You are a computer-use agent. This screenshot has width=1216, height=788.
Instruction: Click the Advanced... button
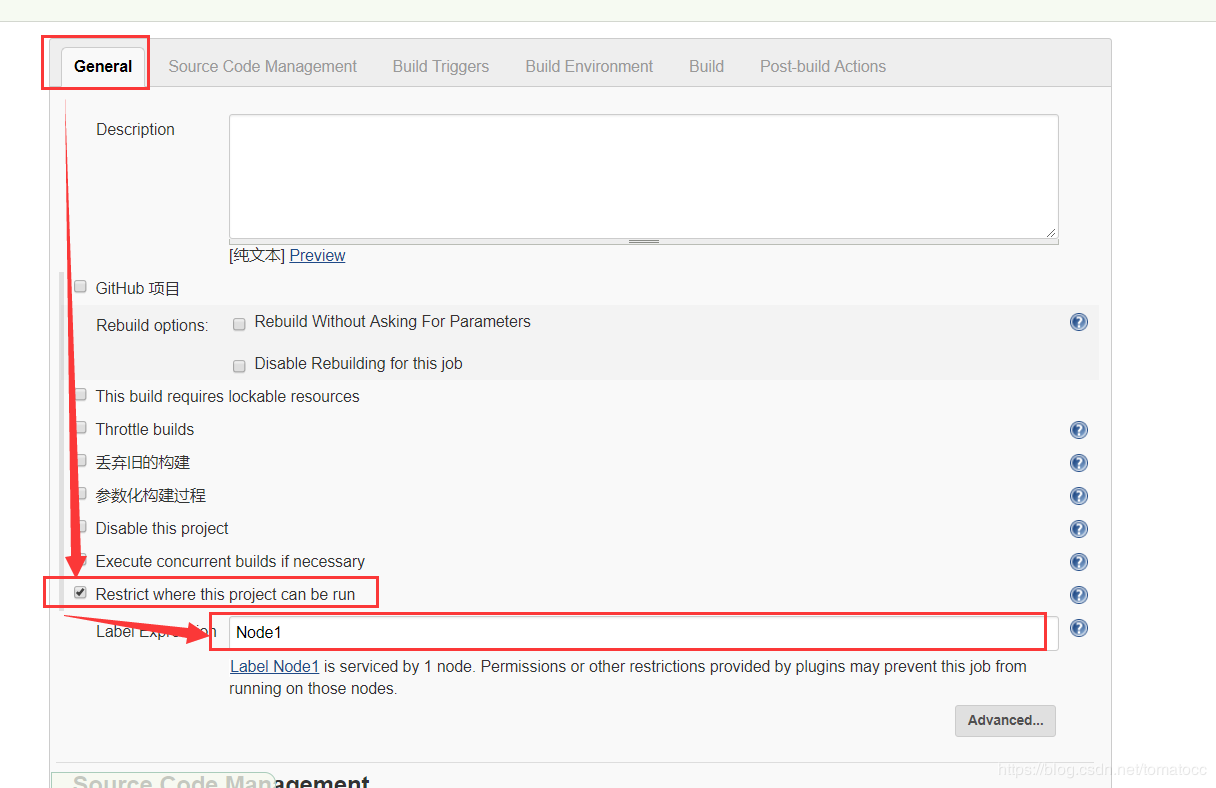point(1005,720)
